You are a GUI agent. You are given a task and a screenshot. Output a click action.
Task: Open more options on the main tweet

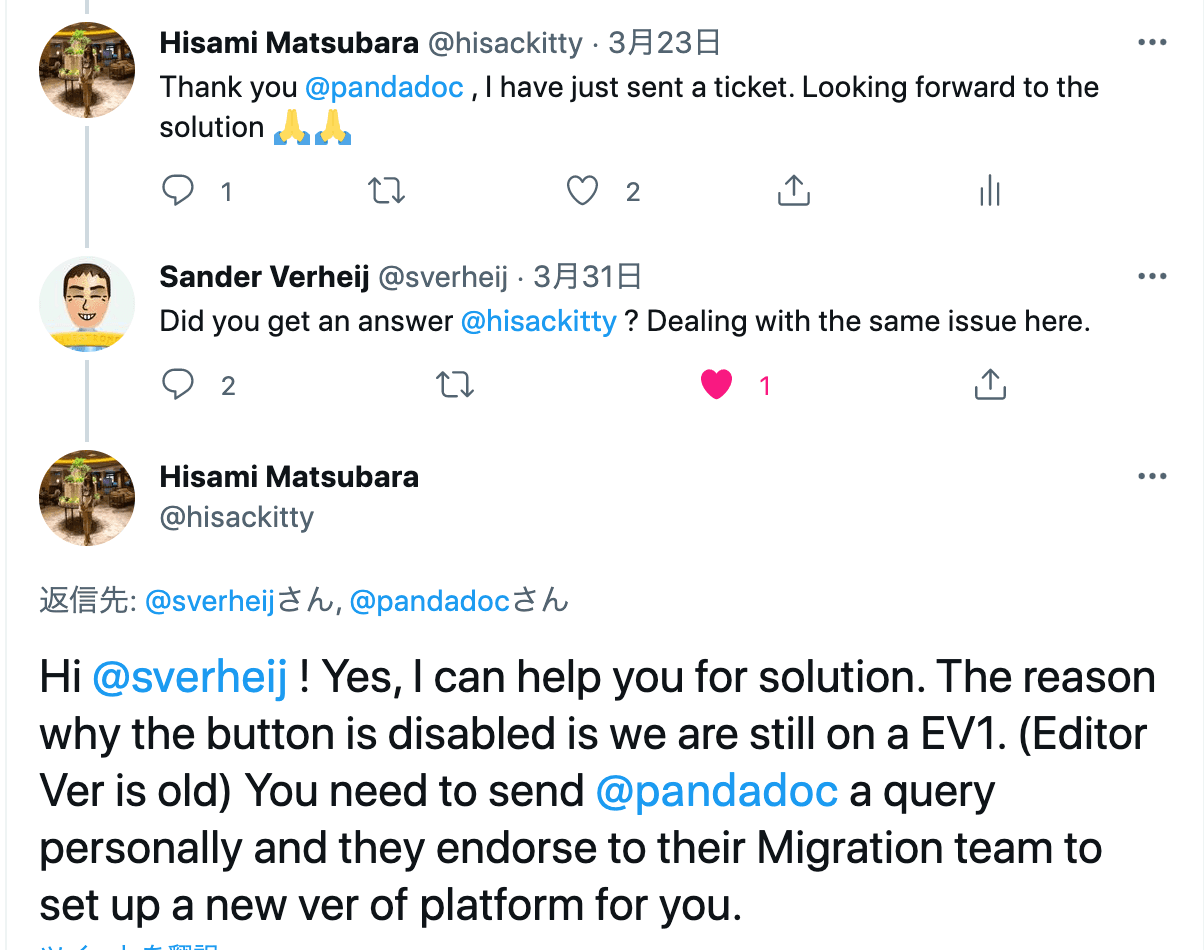coord(1152,476)
